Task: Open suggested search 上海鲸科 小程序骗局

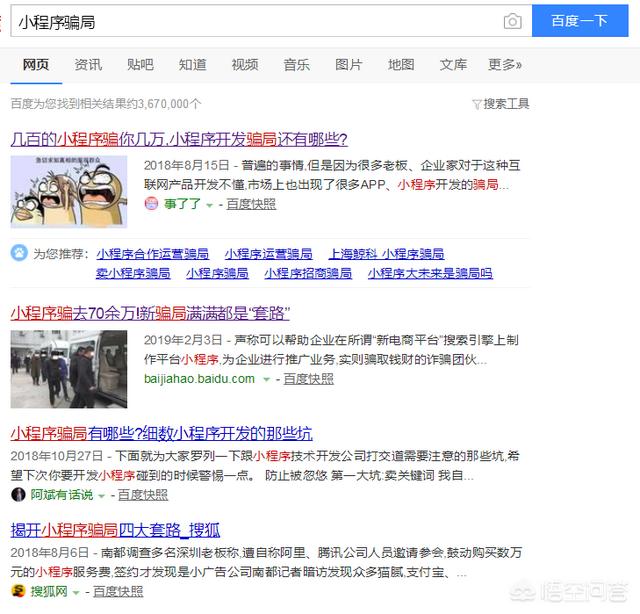Action: [386, 254]
